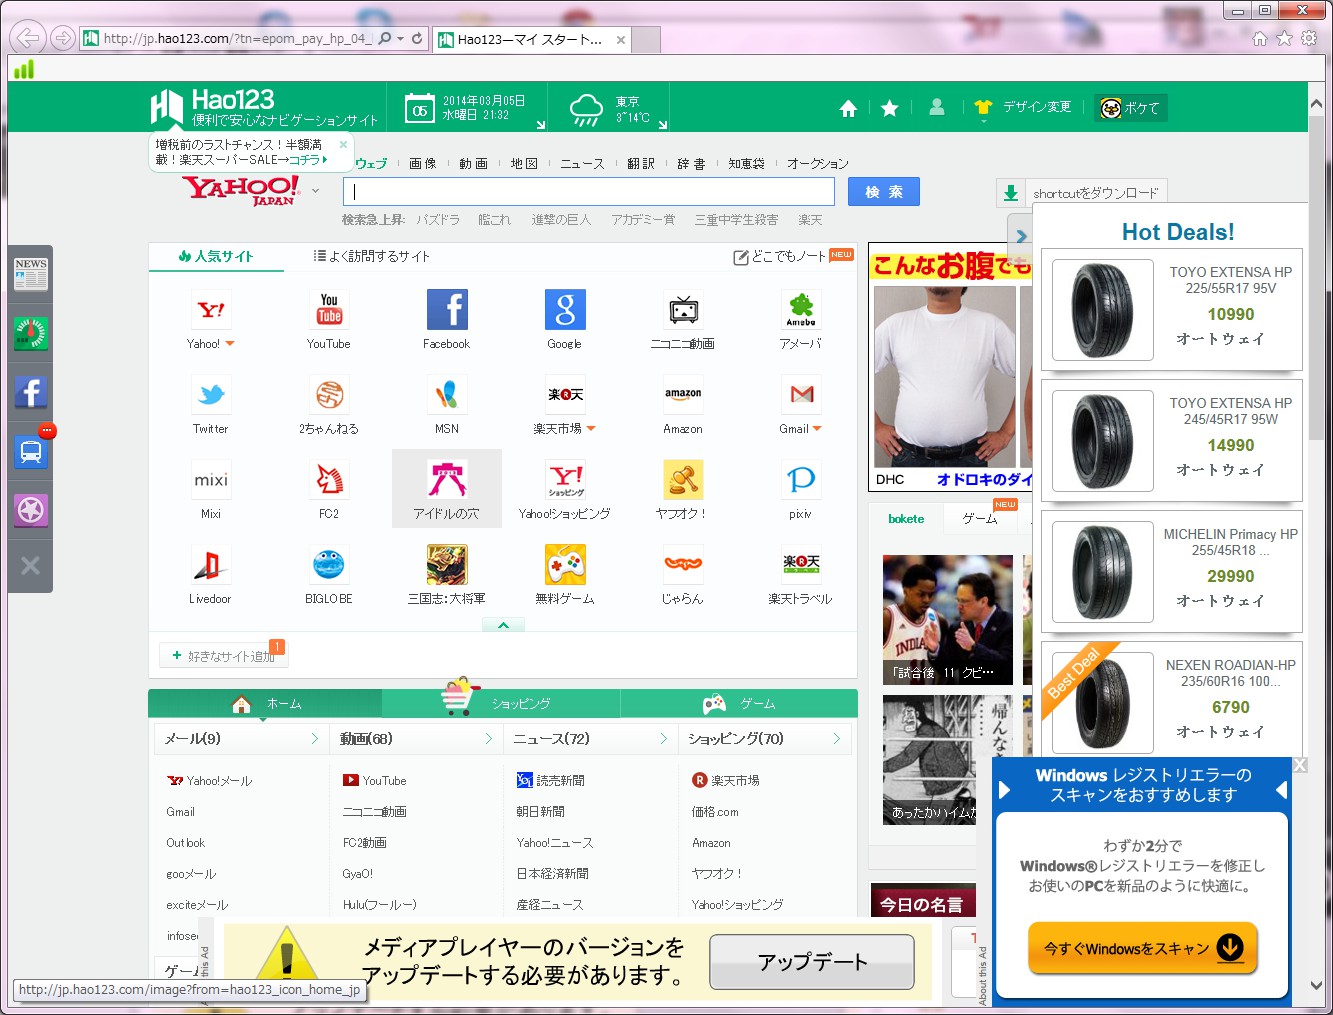Select the 画像 search category
The width and height of the screenshot is (1333, 1015).
(x=422, y=164)
